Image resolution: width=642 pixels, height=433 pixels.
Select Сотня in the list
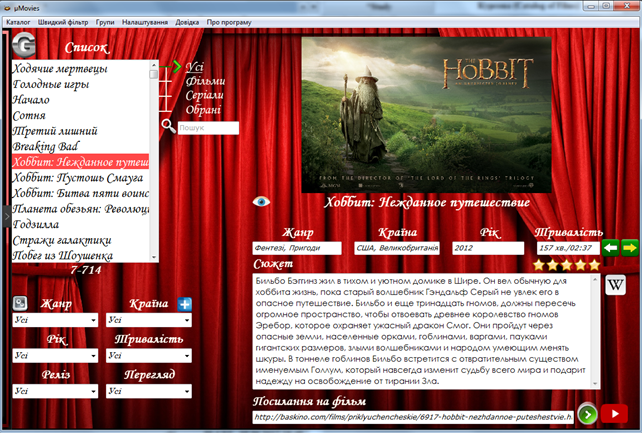point(80,115)
